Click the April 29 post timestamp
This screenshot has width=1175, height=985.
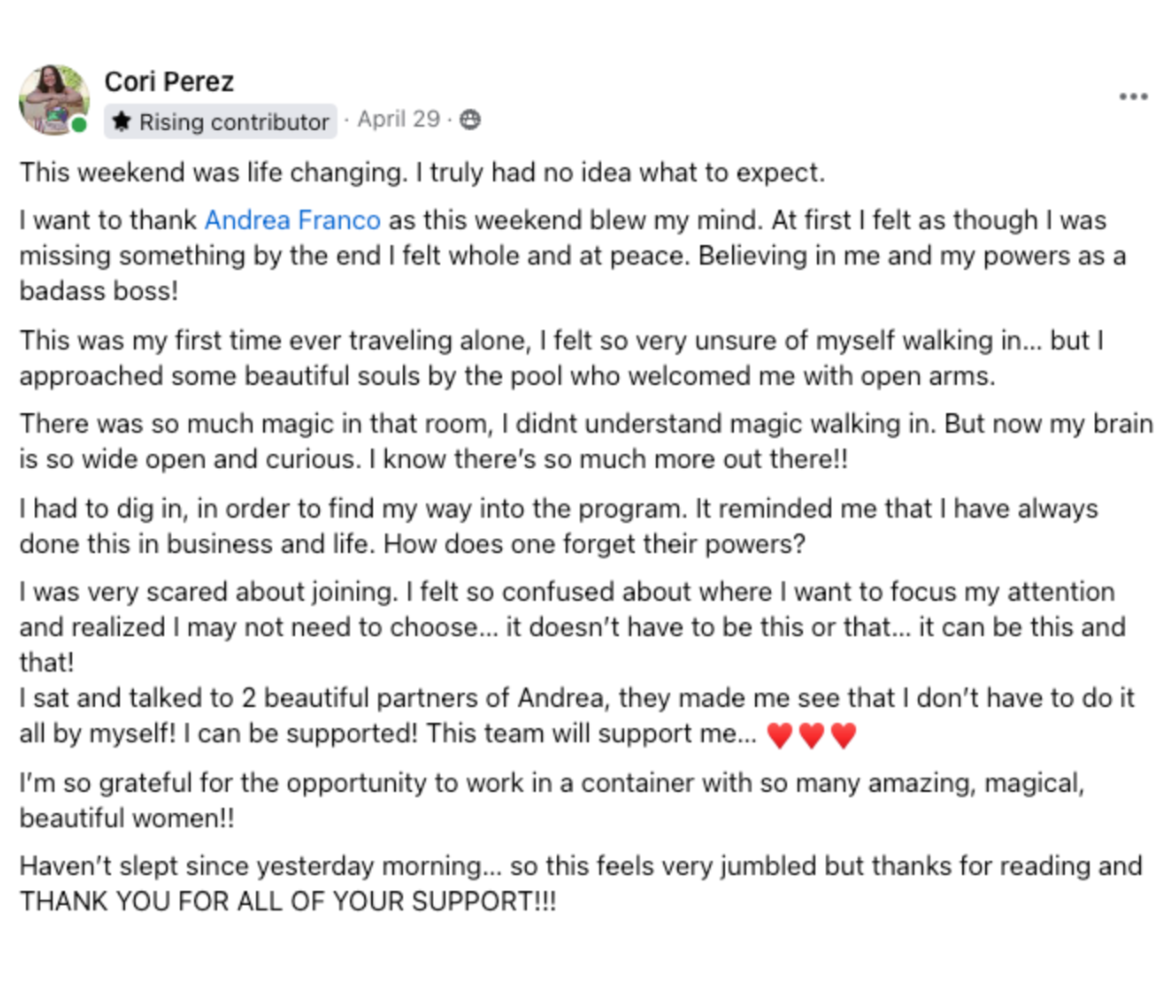pyautogui.click(x=398, y=119)
